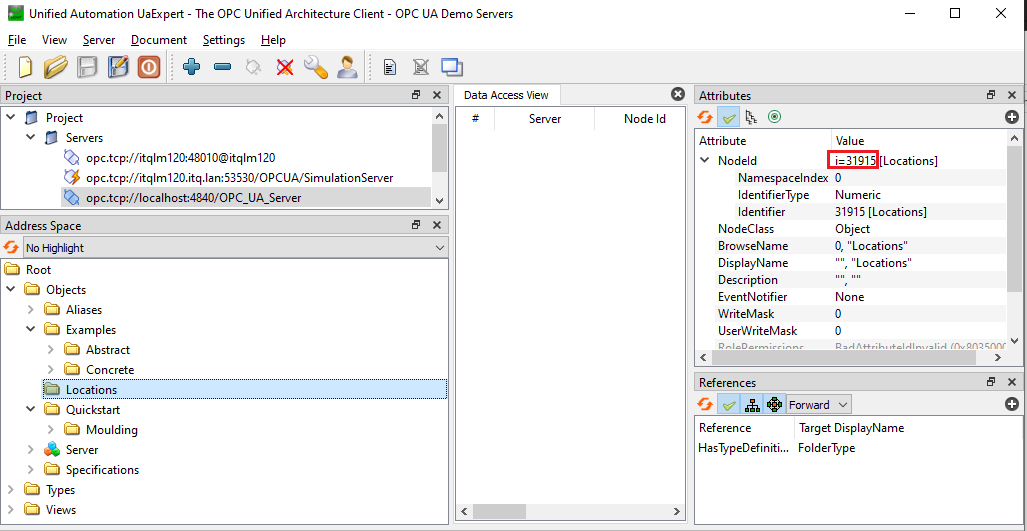Select server opc.tcp://itqlm120:48010@itqlm120

(x=180, y=158)
